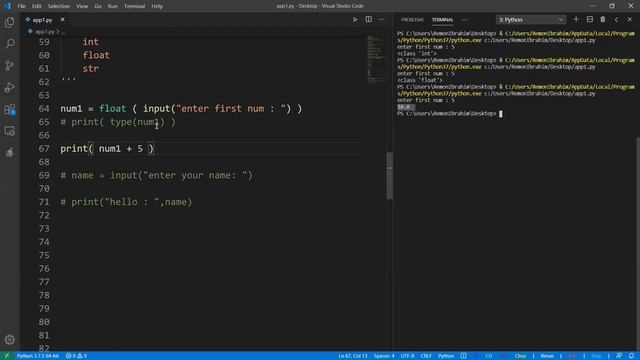Open the Search view in activity bar
The image size is (640, 360).
click(9, 44)
